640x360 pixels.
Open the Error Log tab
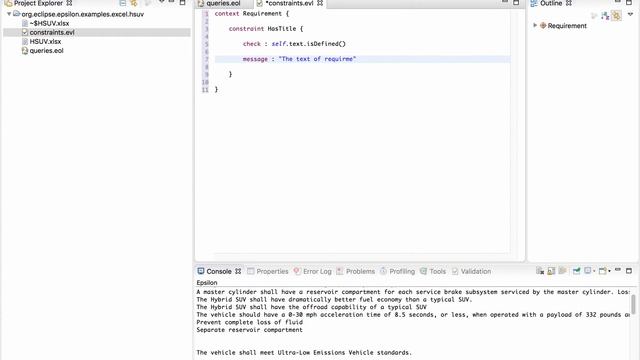313,271
